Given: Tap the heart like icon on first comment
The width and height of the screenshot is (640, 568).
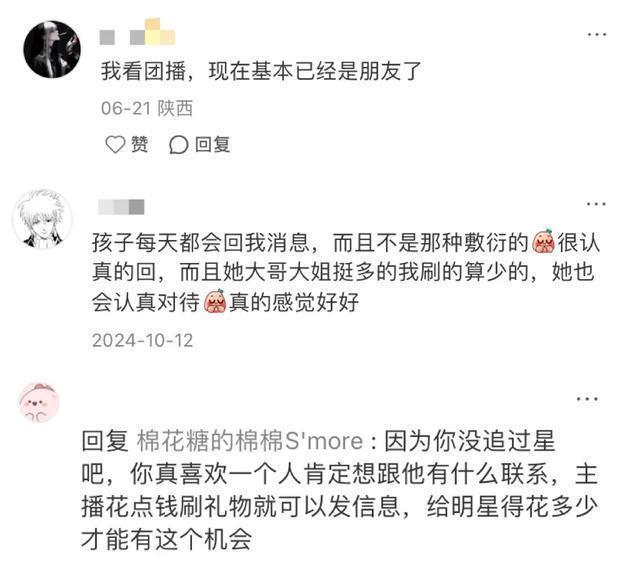Looking at the screenshot, I should 115,144.
